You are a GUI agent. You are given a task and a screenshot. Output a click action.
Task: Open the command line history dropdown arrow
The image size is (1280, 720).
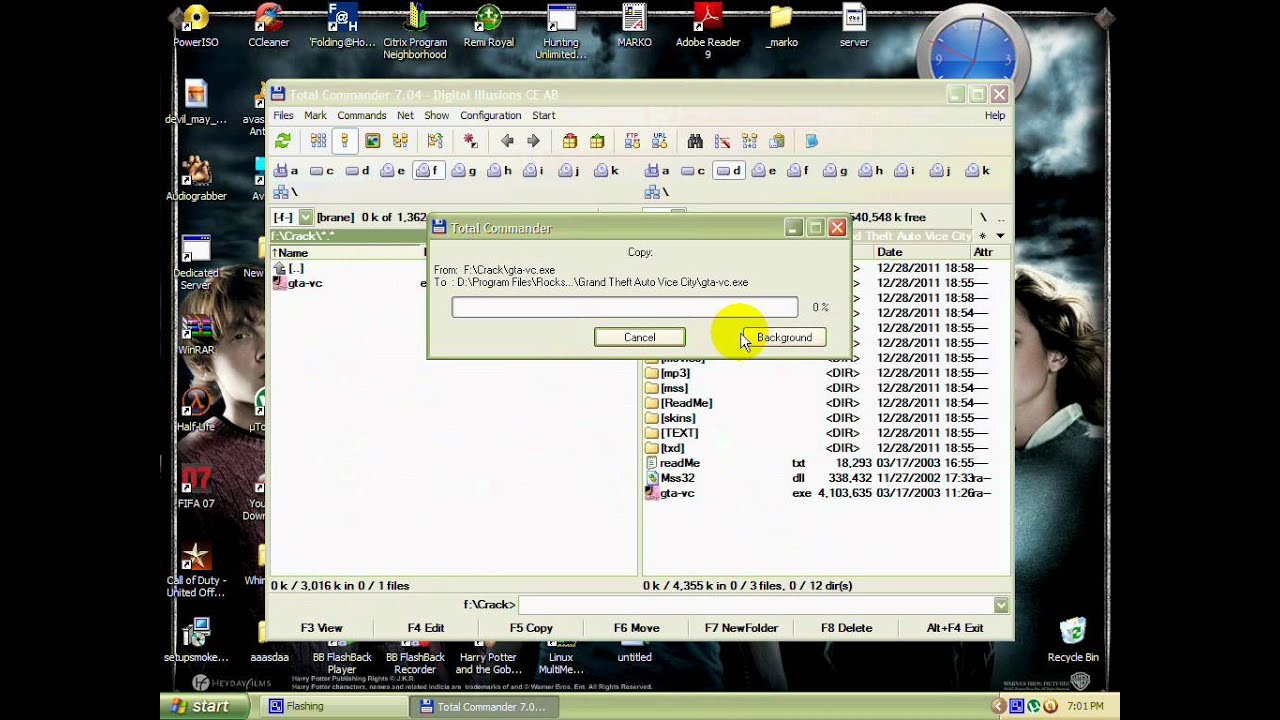point(1001,605)
